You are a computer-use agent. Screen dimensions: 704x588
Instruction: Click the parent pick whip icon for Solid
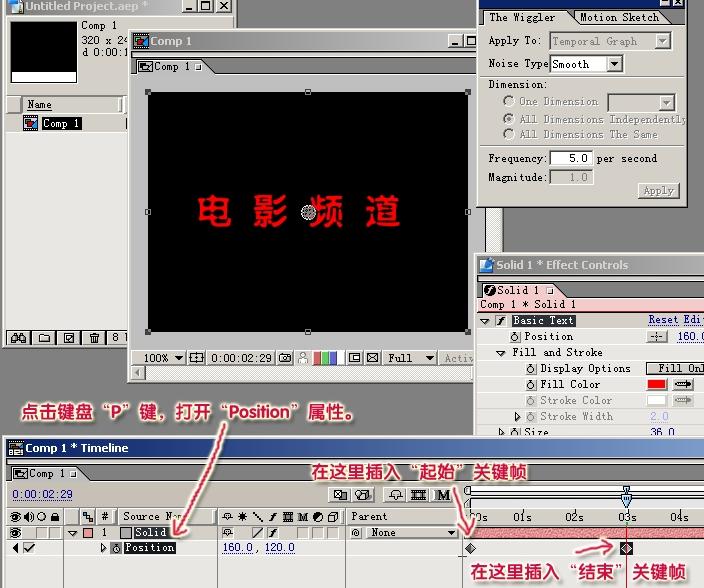pos(356,533)
